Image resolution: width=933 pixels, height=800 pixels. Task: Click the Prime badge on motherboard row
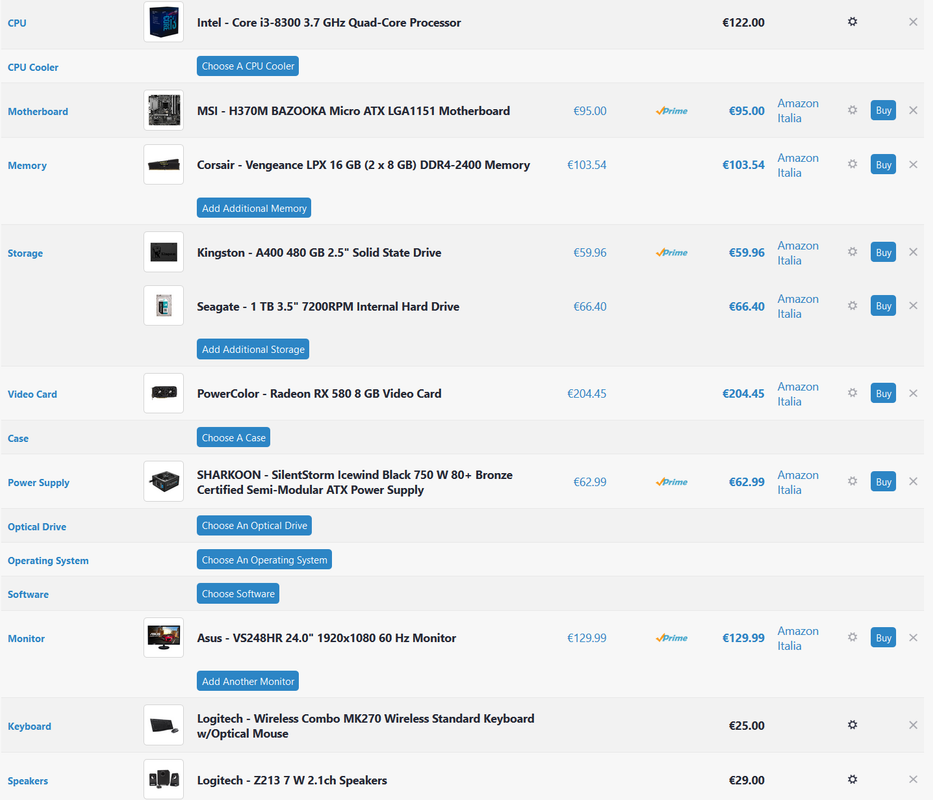[x=672, y=111]
